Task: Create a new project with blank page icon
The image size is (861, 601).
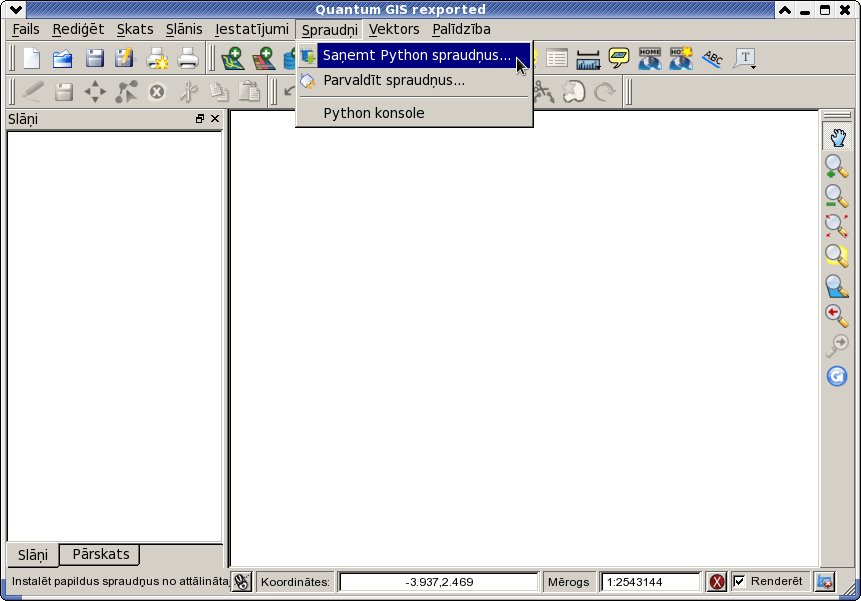Action: point(31,58)
